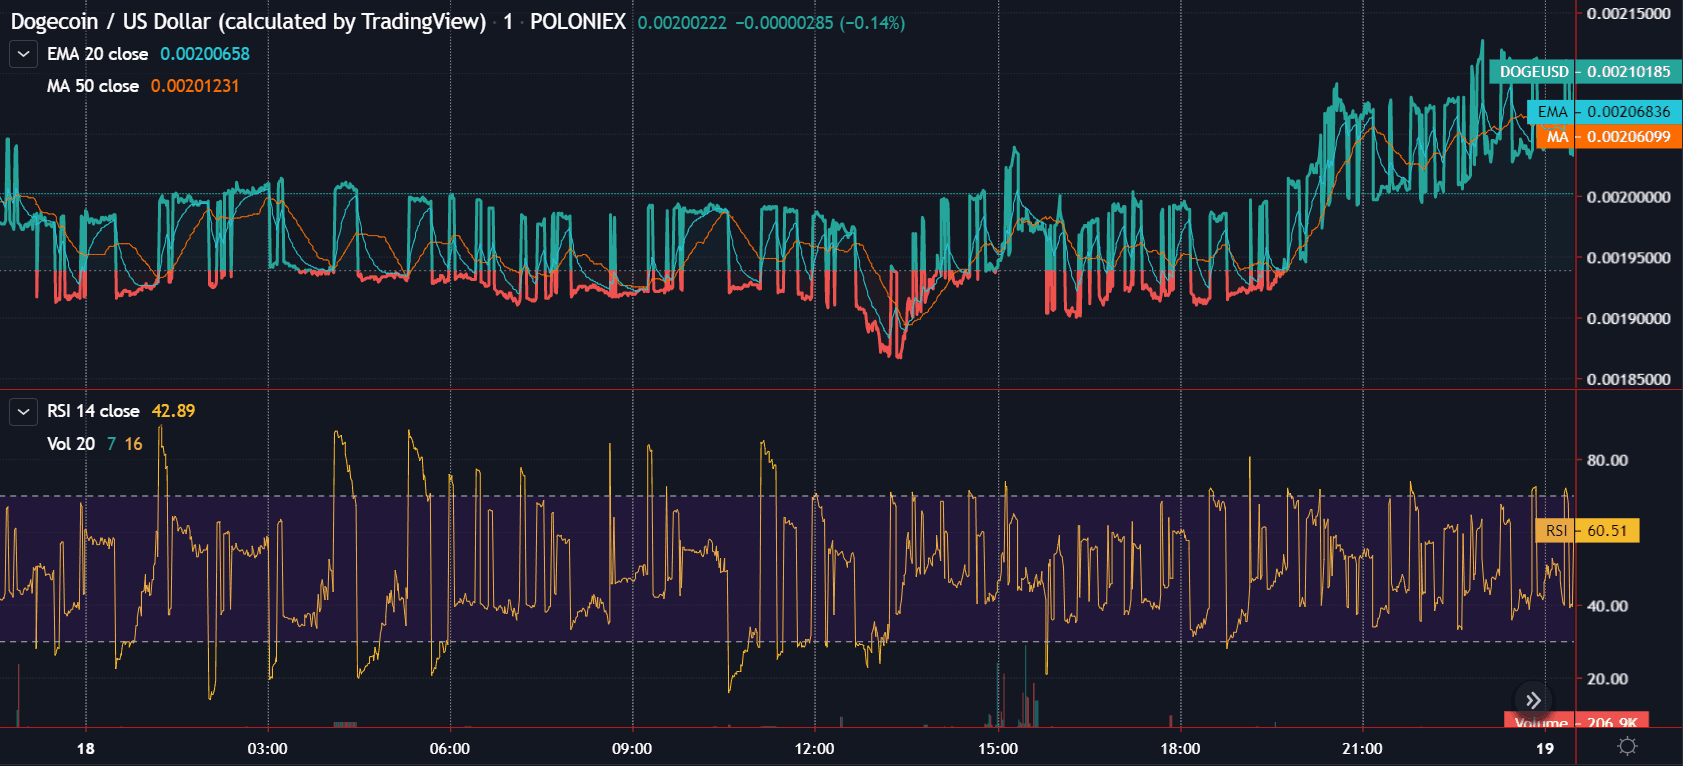
Task: Click the 15:00 time axis label
Action: point(998,749)
